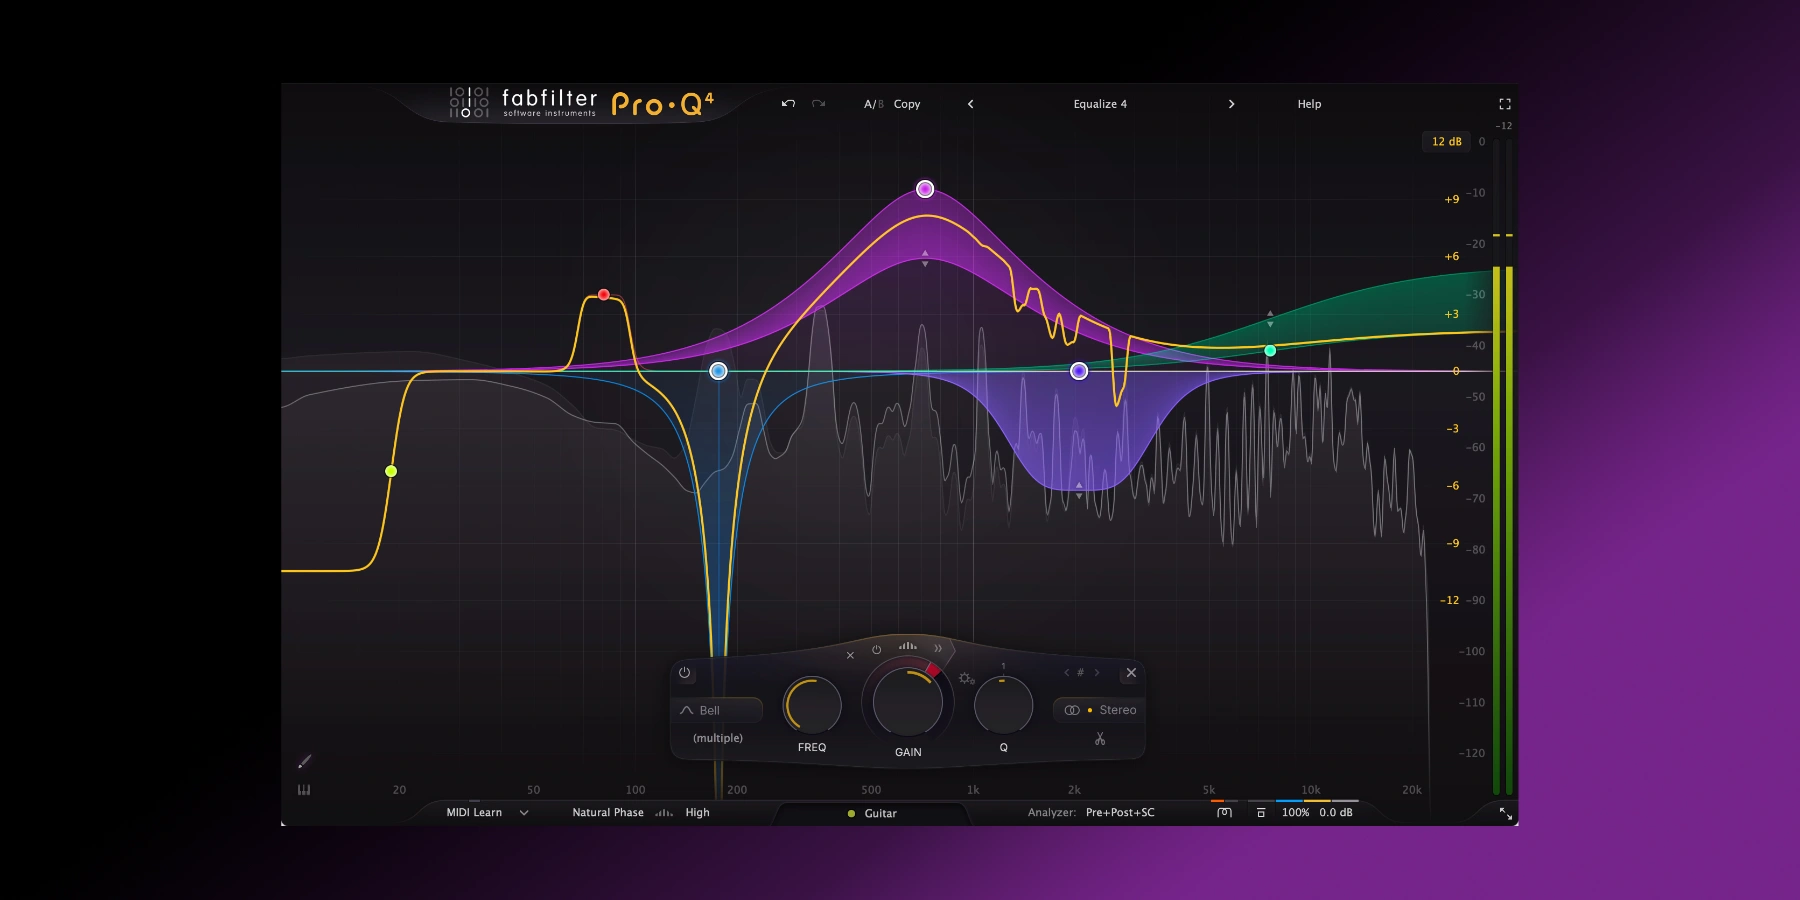Open the piano keyboard display icon
1800x900 pixels.
coord(304,790)
